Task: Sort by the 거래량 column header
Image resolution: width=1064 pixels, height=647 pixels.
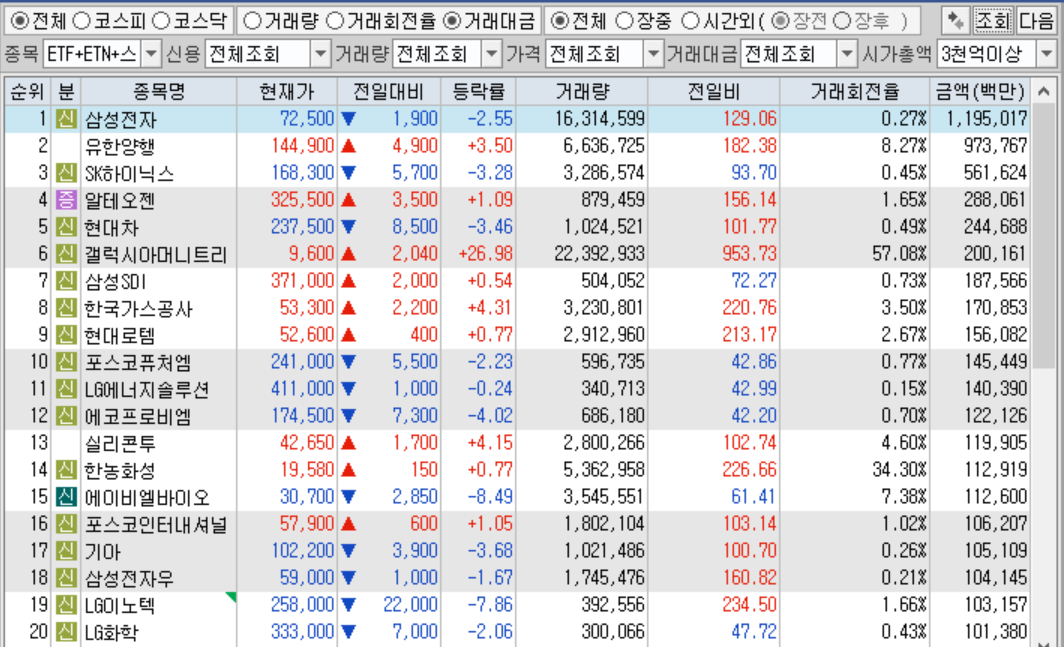Action: [582, 92]
